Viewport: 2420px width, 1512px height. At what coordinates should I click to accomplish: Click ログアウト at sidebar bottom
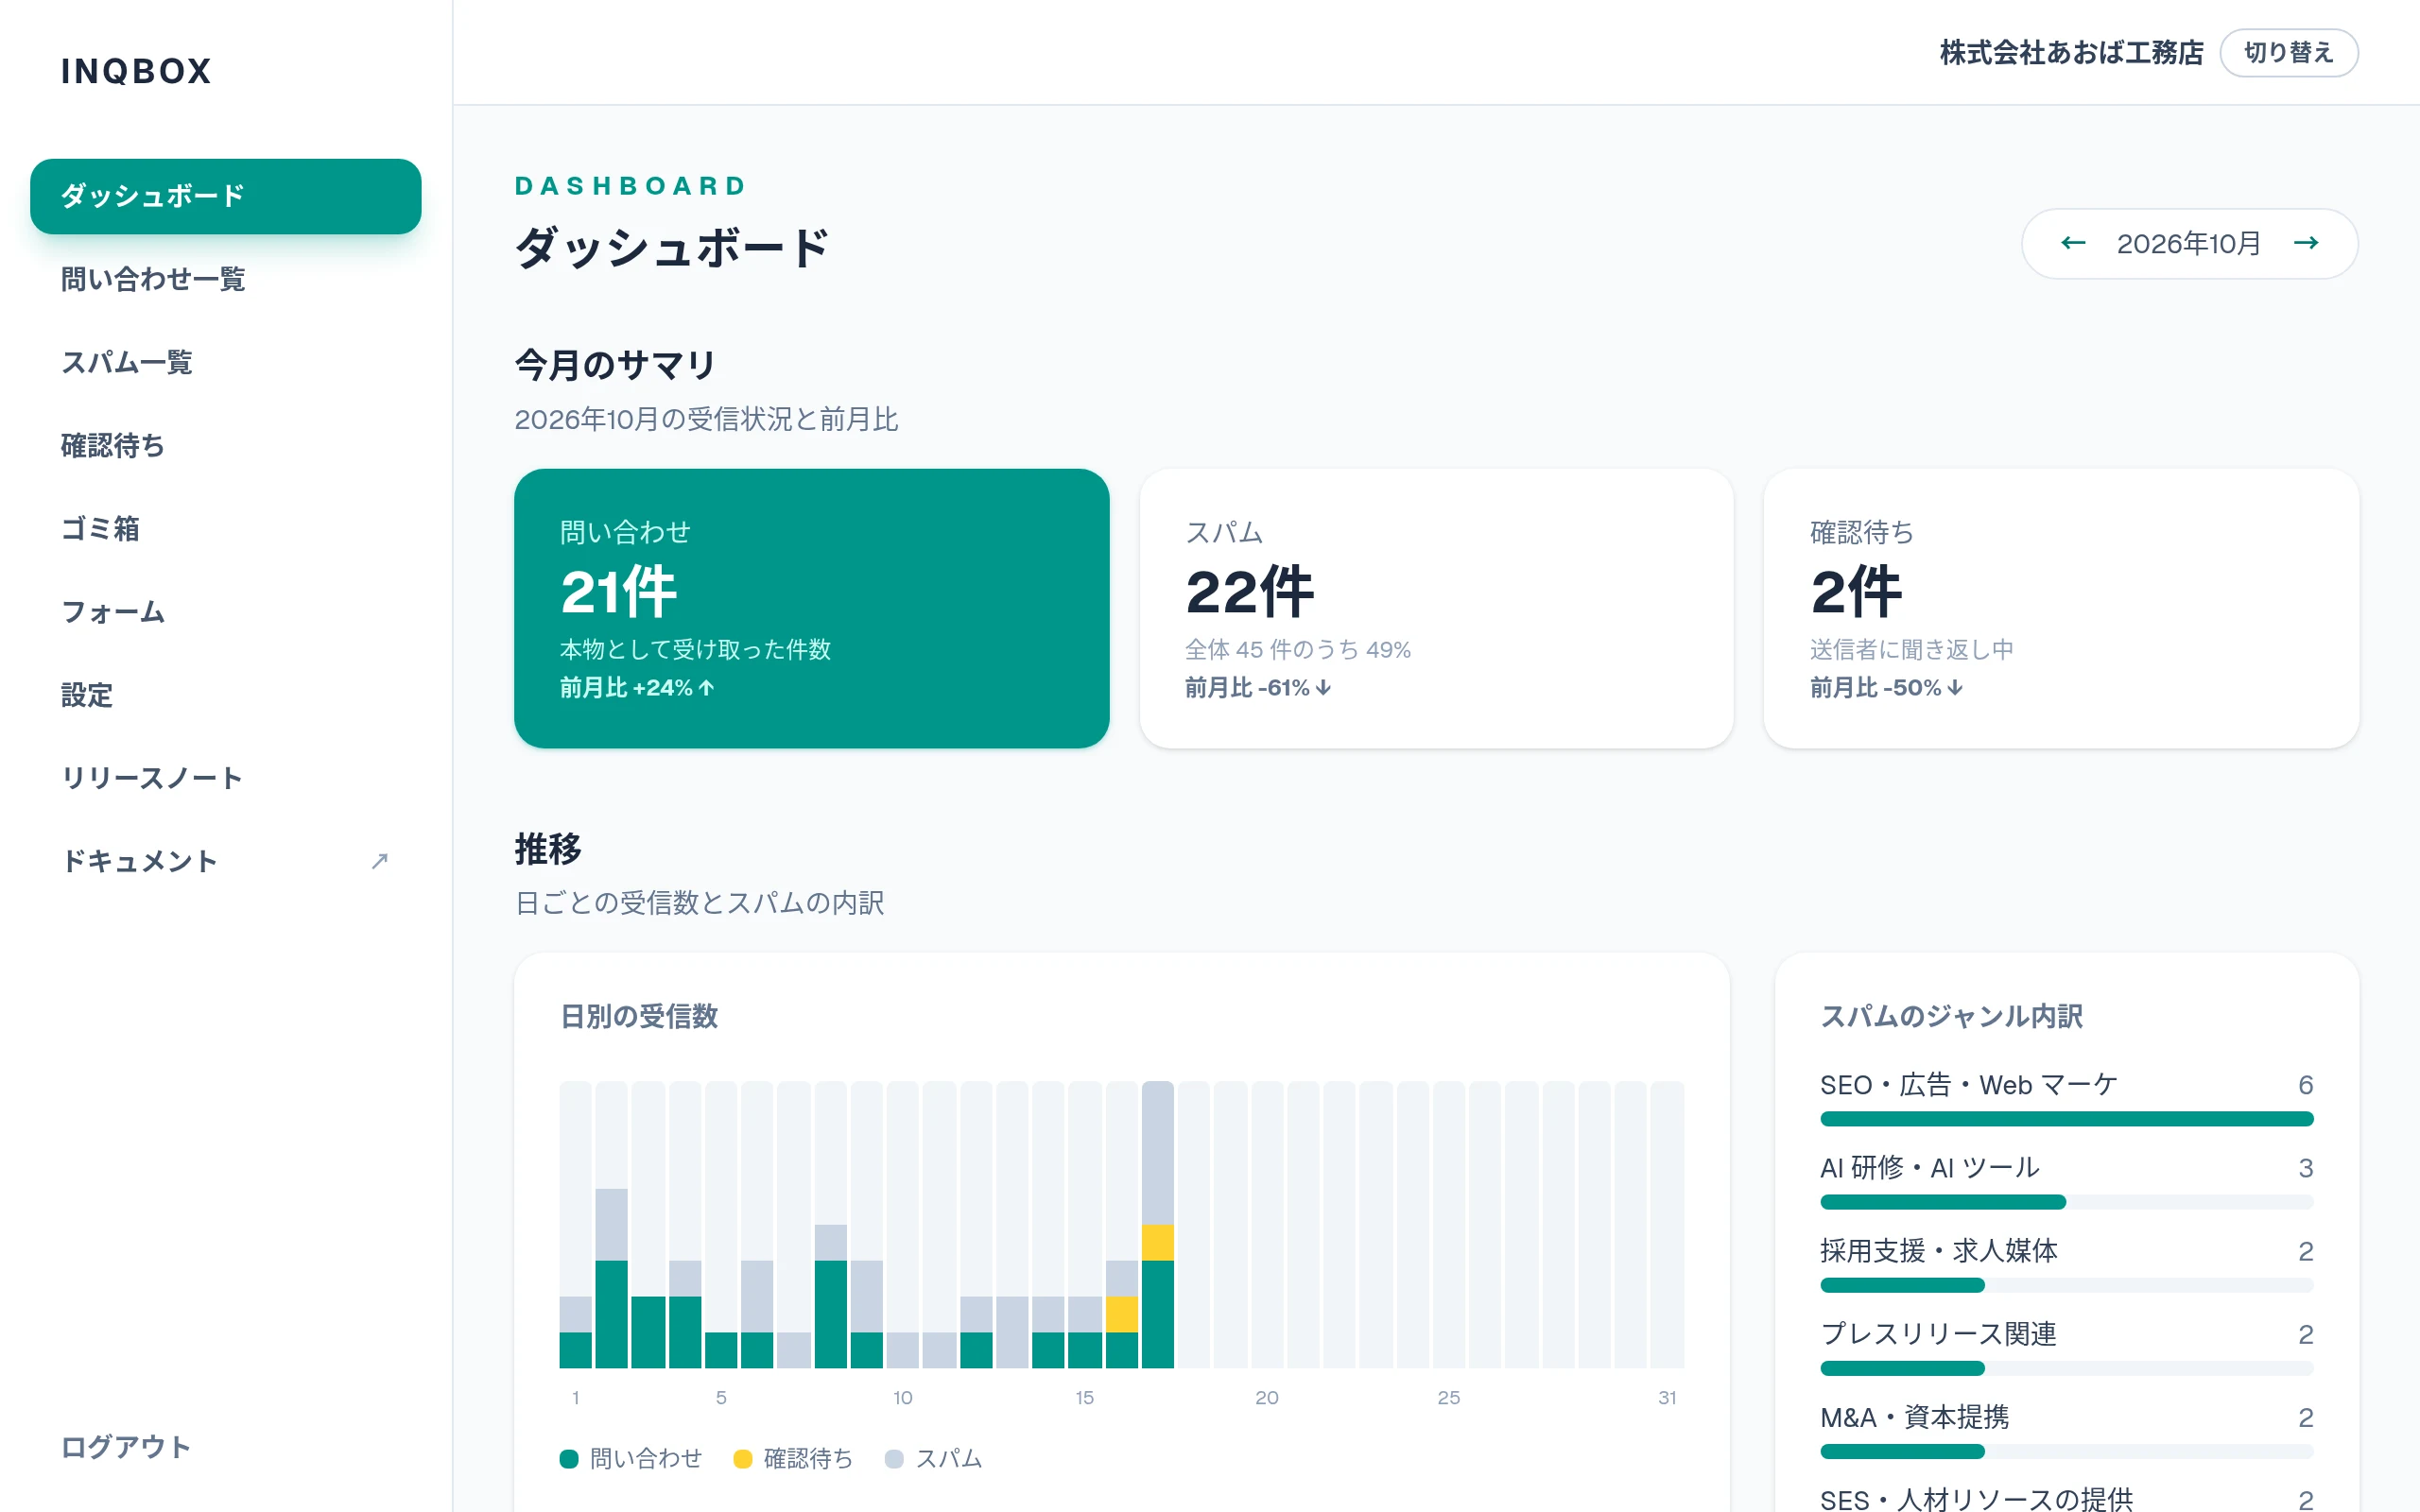(126, 1447)
